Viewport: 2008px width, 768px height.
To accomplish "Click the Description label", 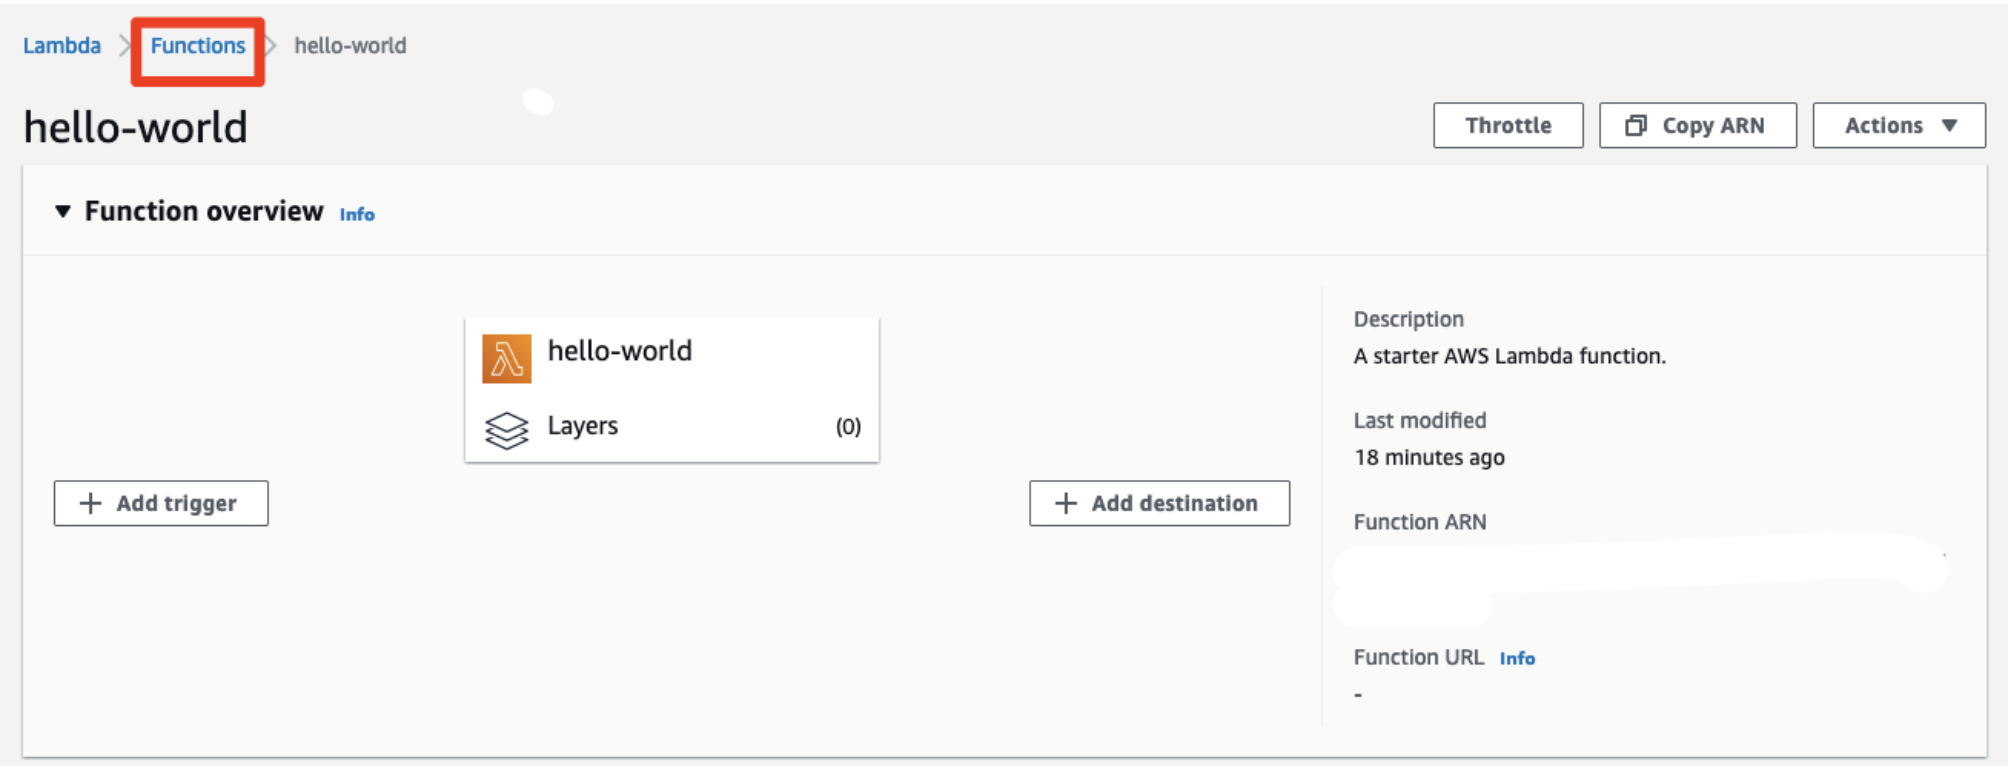I will point(1409,319).
